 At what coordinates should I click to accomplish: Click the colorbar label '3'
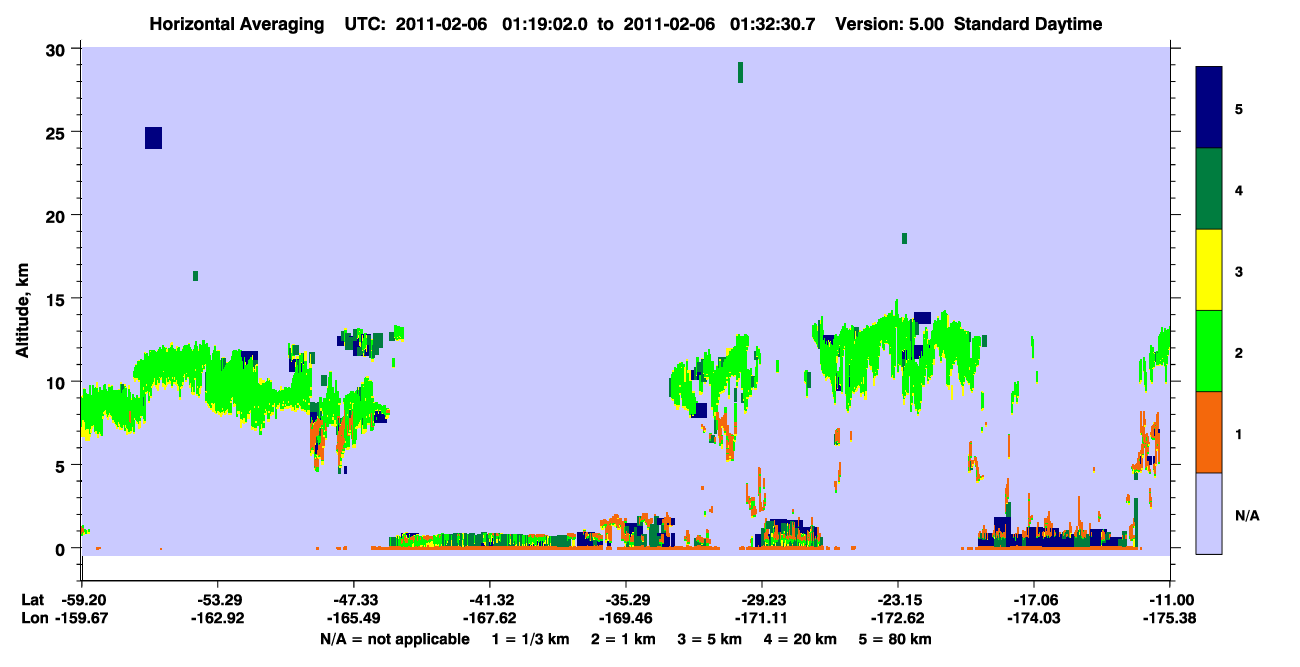(x=1239, y=270)
